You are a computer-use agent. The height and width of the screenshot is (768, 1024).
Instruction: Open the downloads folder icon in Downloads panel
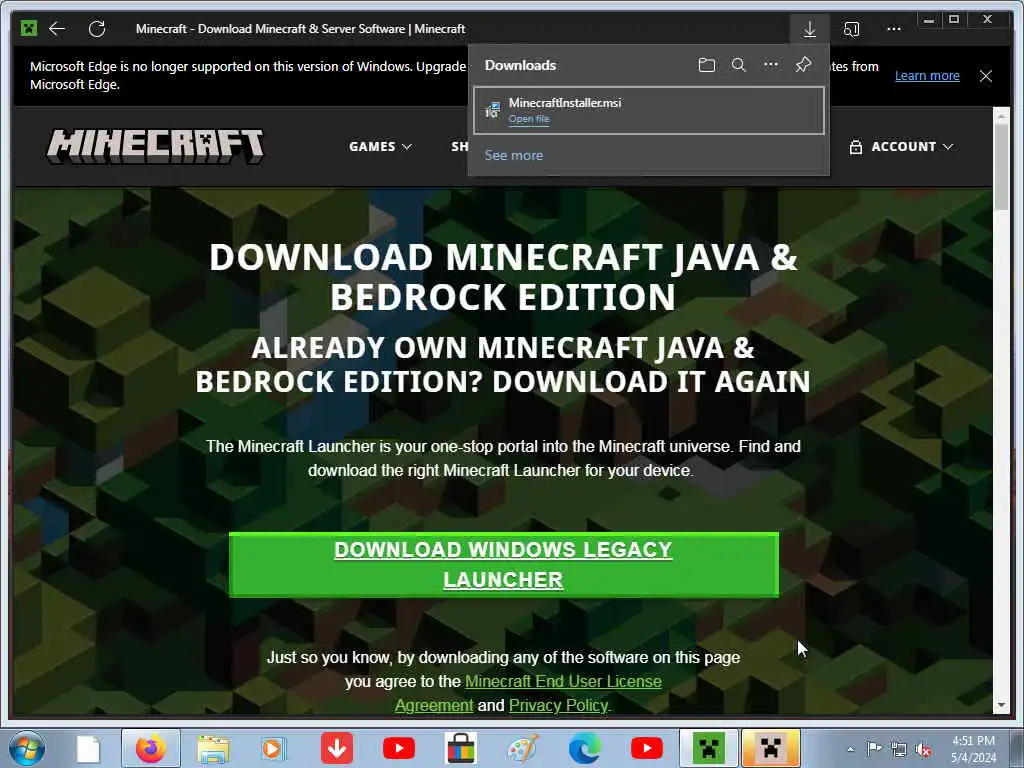tap(707, 65)
